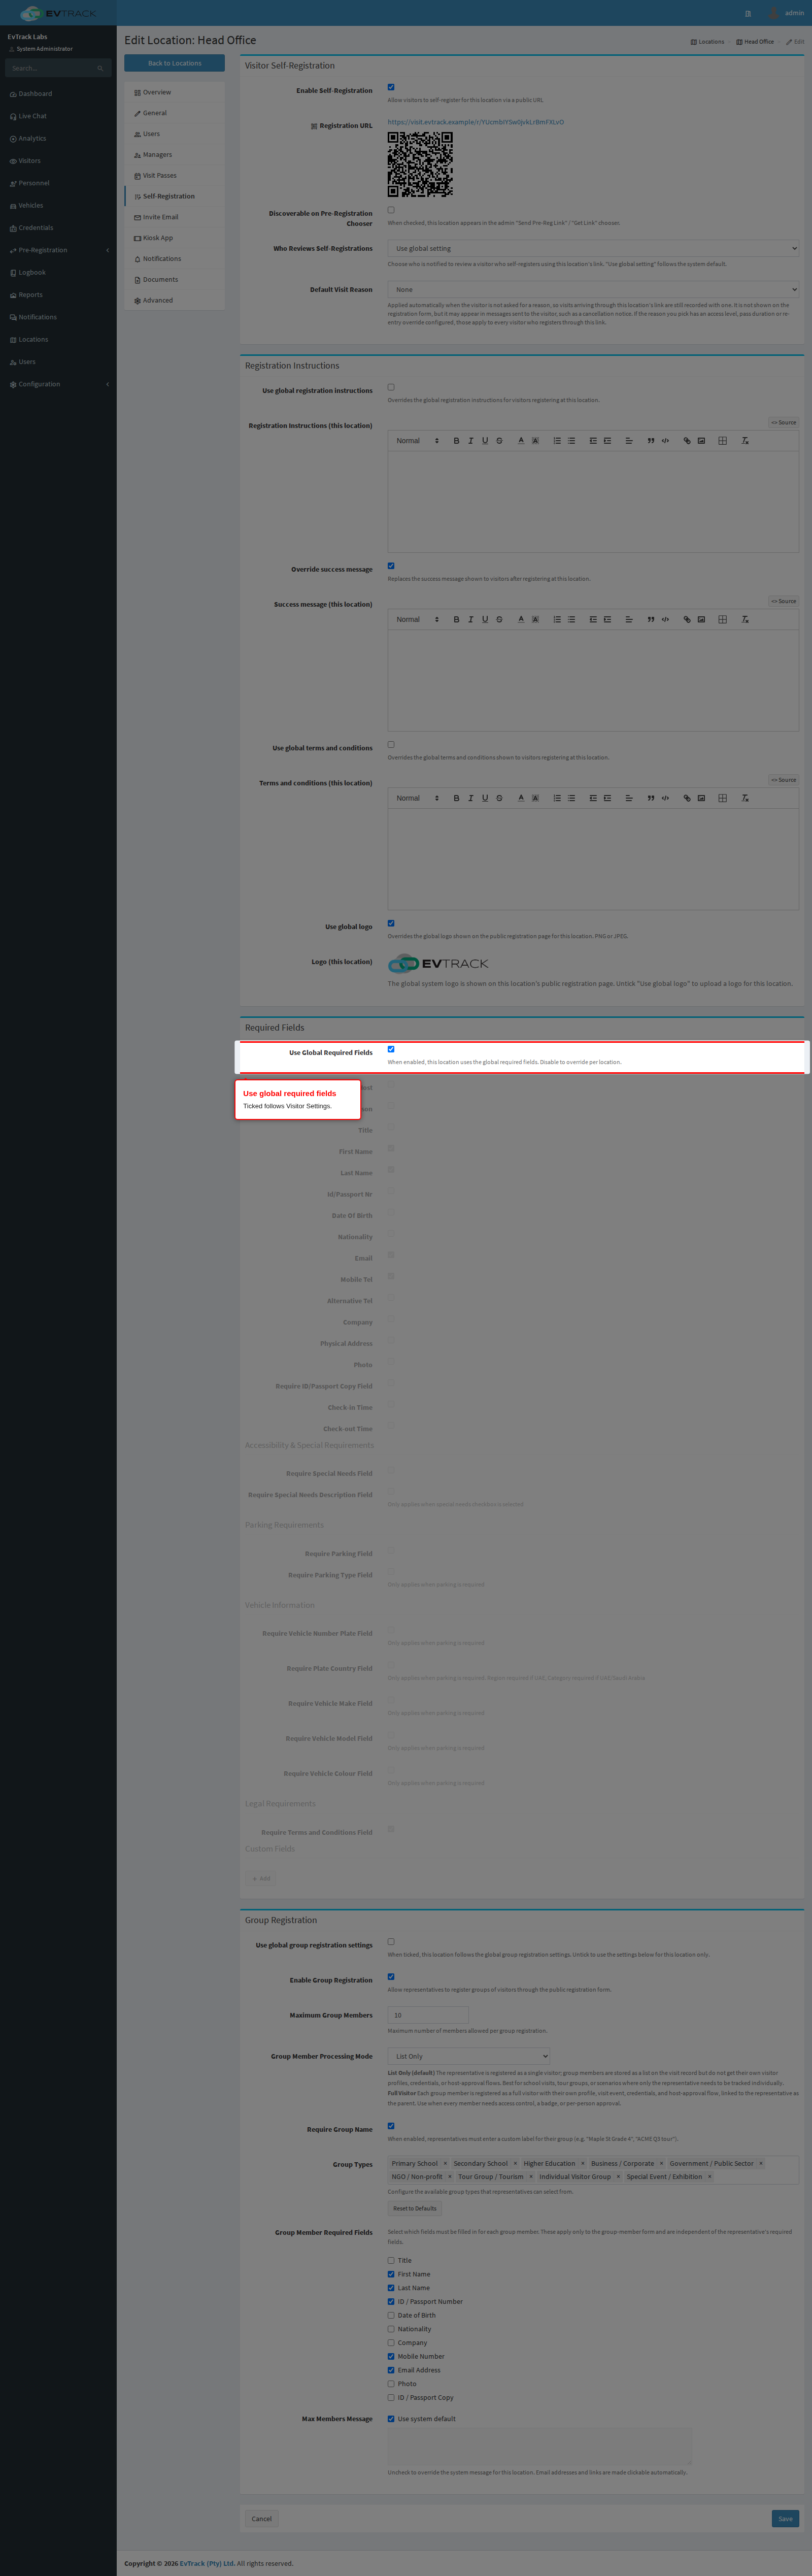This screenshot has width=812, height=2576.
Task: Insert image in Terms and conditions editor
Action: pyautogui.click(x=701, y=799)
